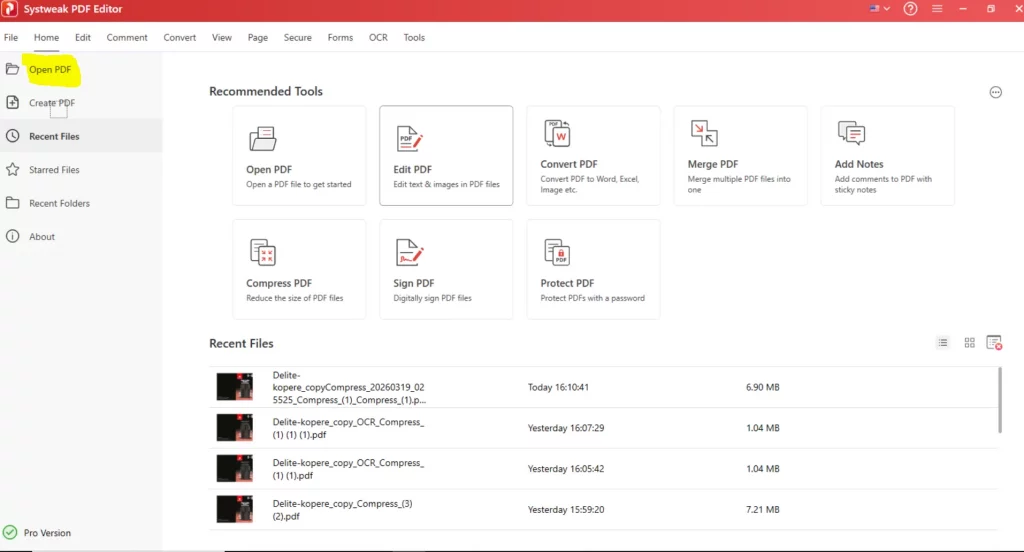Click the Create PDF sidebar label
The image size is (1024, 552).
[x=52, y=103]
